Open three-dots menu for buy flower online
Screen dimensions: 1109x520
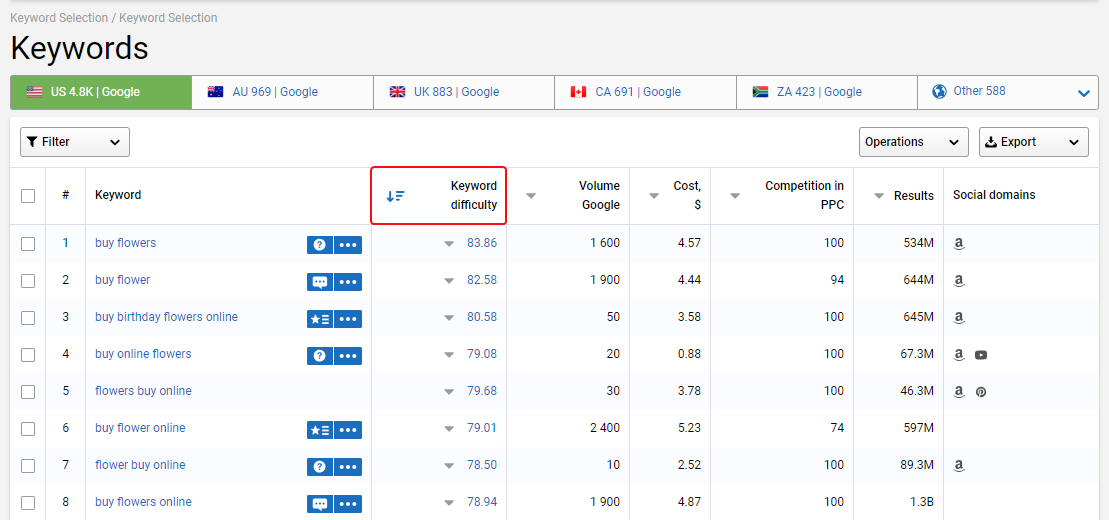click(348, 430)
